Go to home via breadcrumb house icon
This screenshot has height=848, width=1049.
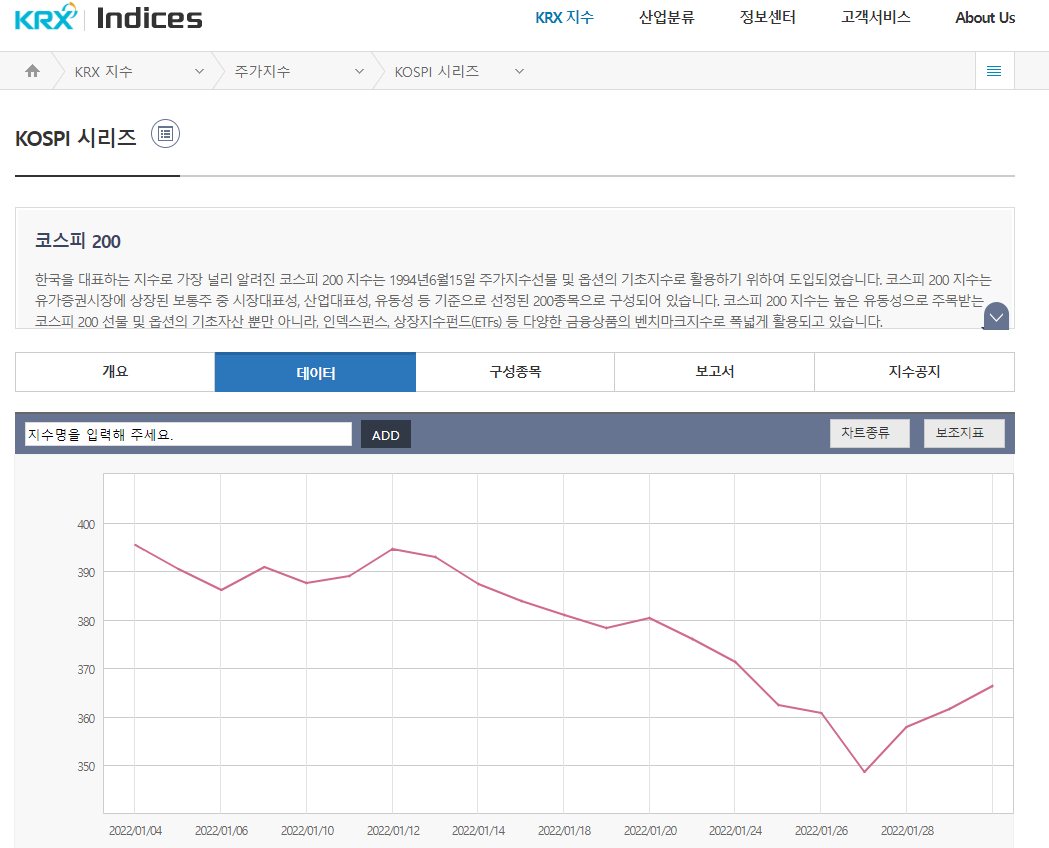click(32, 71)
